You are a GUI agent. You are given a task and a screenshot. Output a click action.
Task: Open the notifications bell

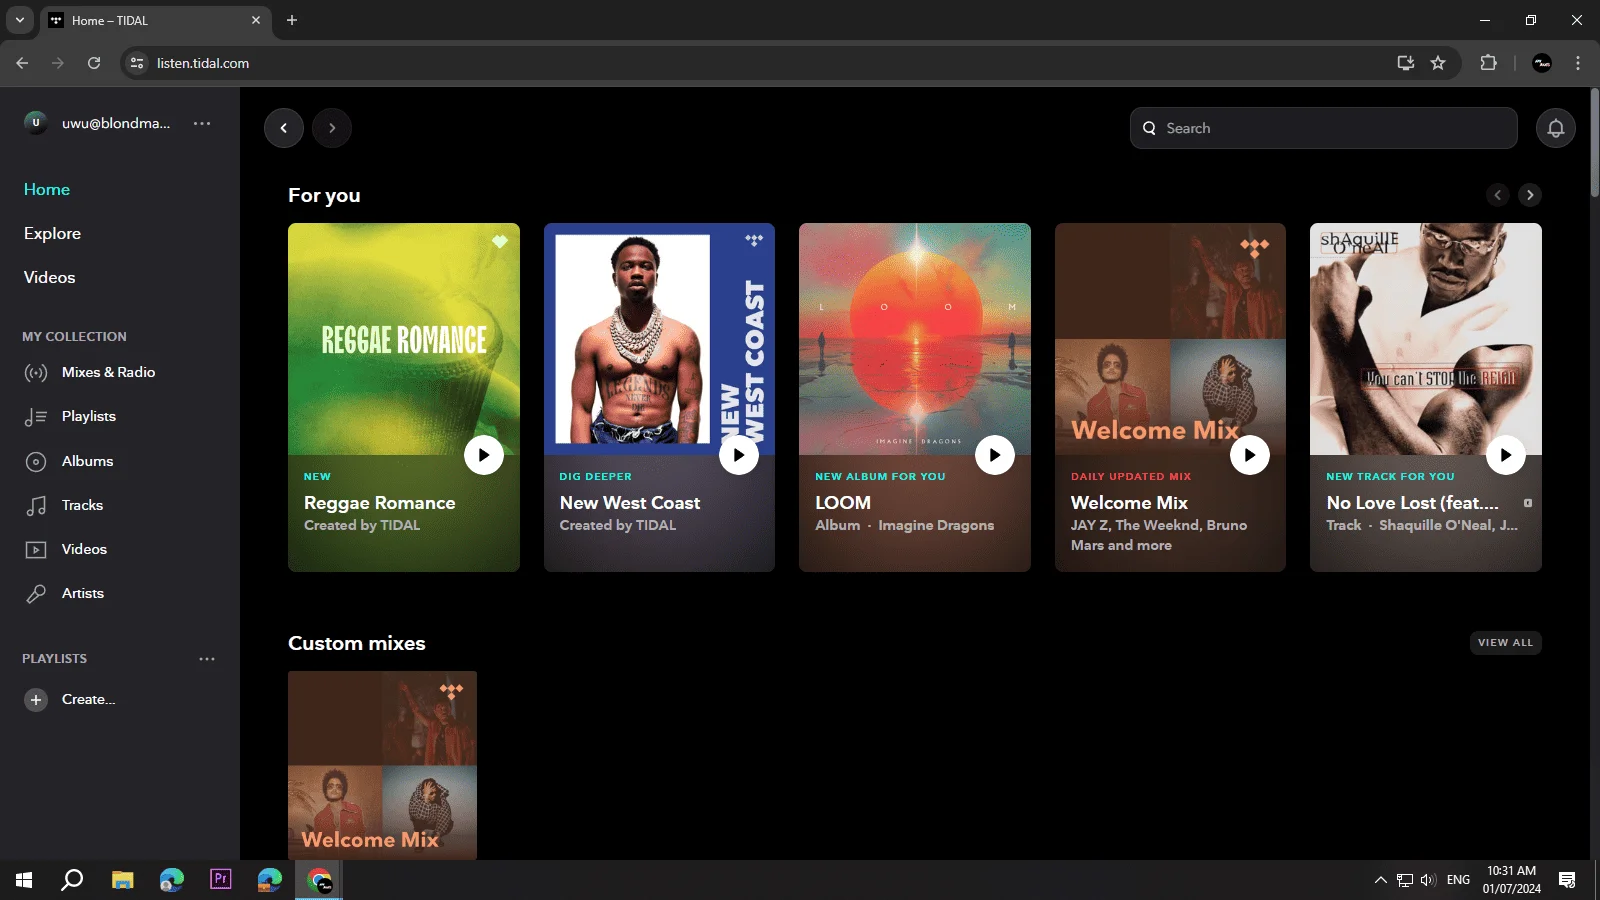[x=1556, y=128]
